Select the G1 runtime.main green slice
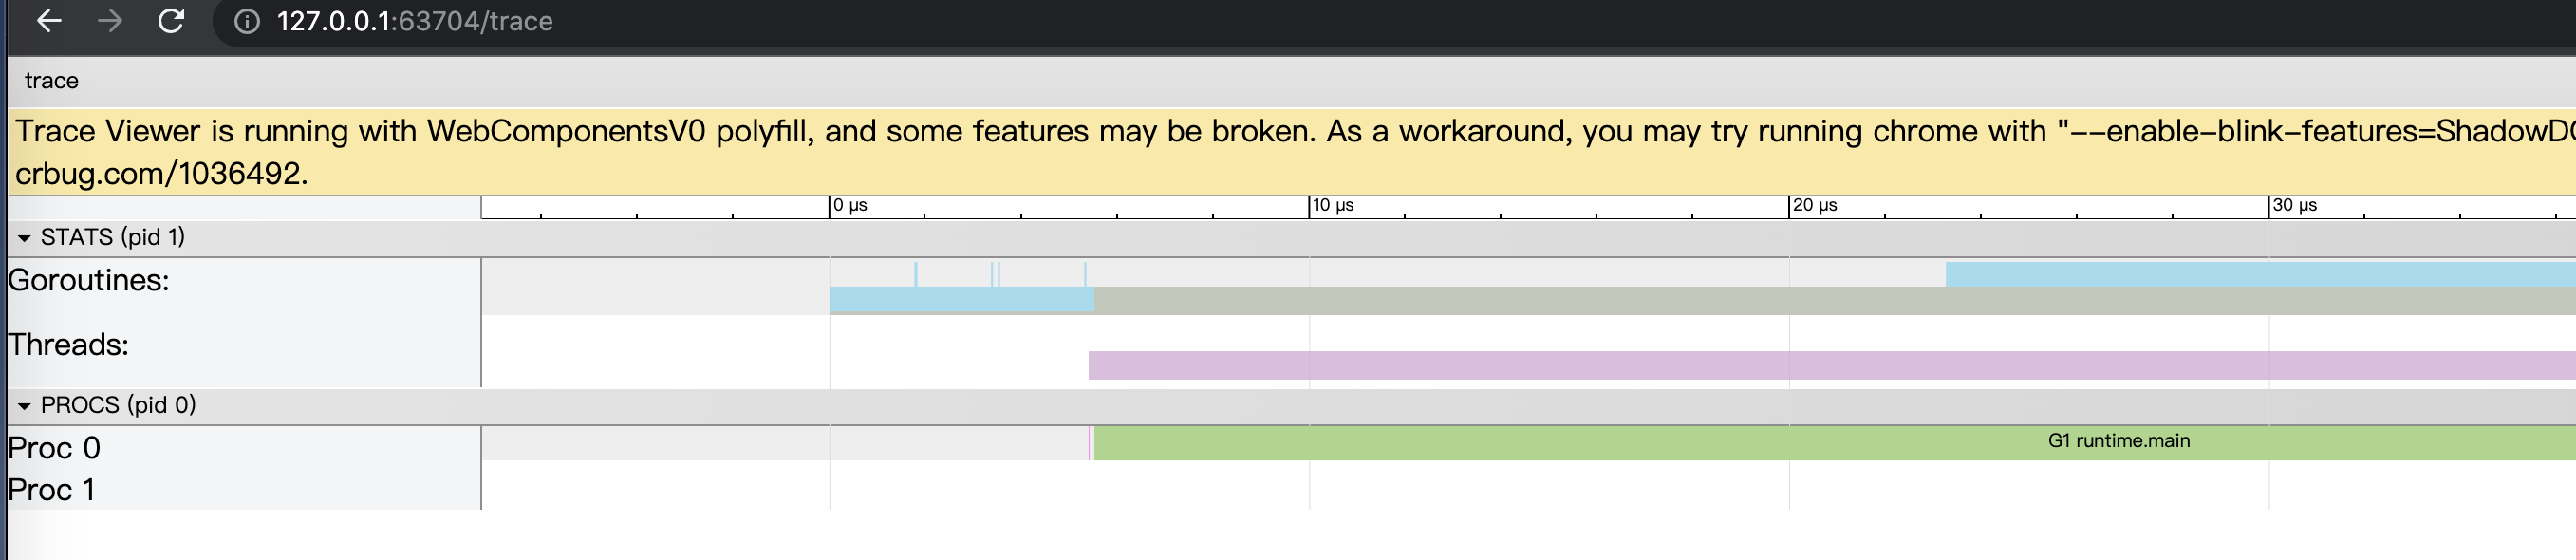 point(1834,442)
